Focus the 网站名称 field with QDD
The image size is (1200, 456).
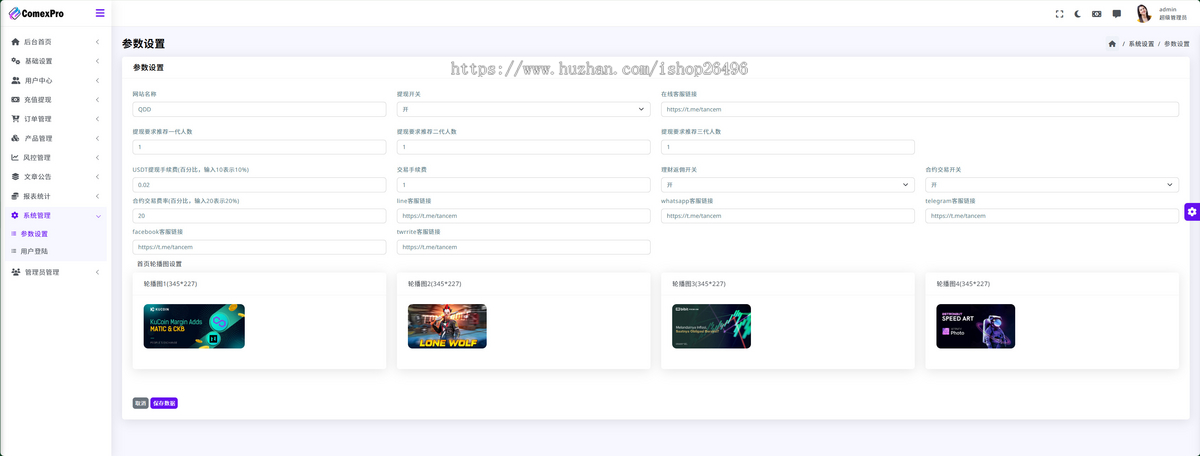tap(259, 109)
